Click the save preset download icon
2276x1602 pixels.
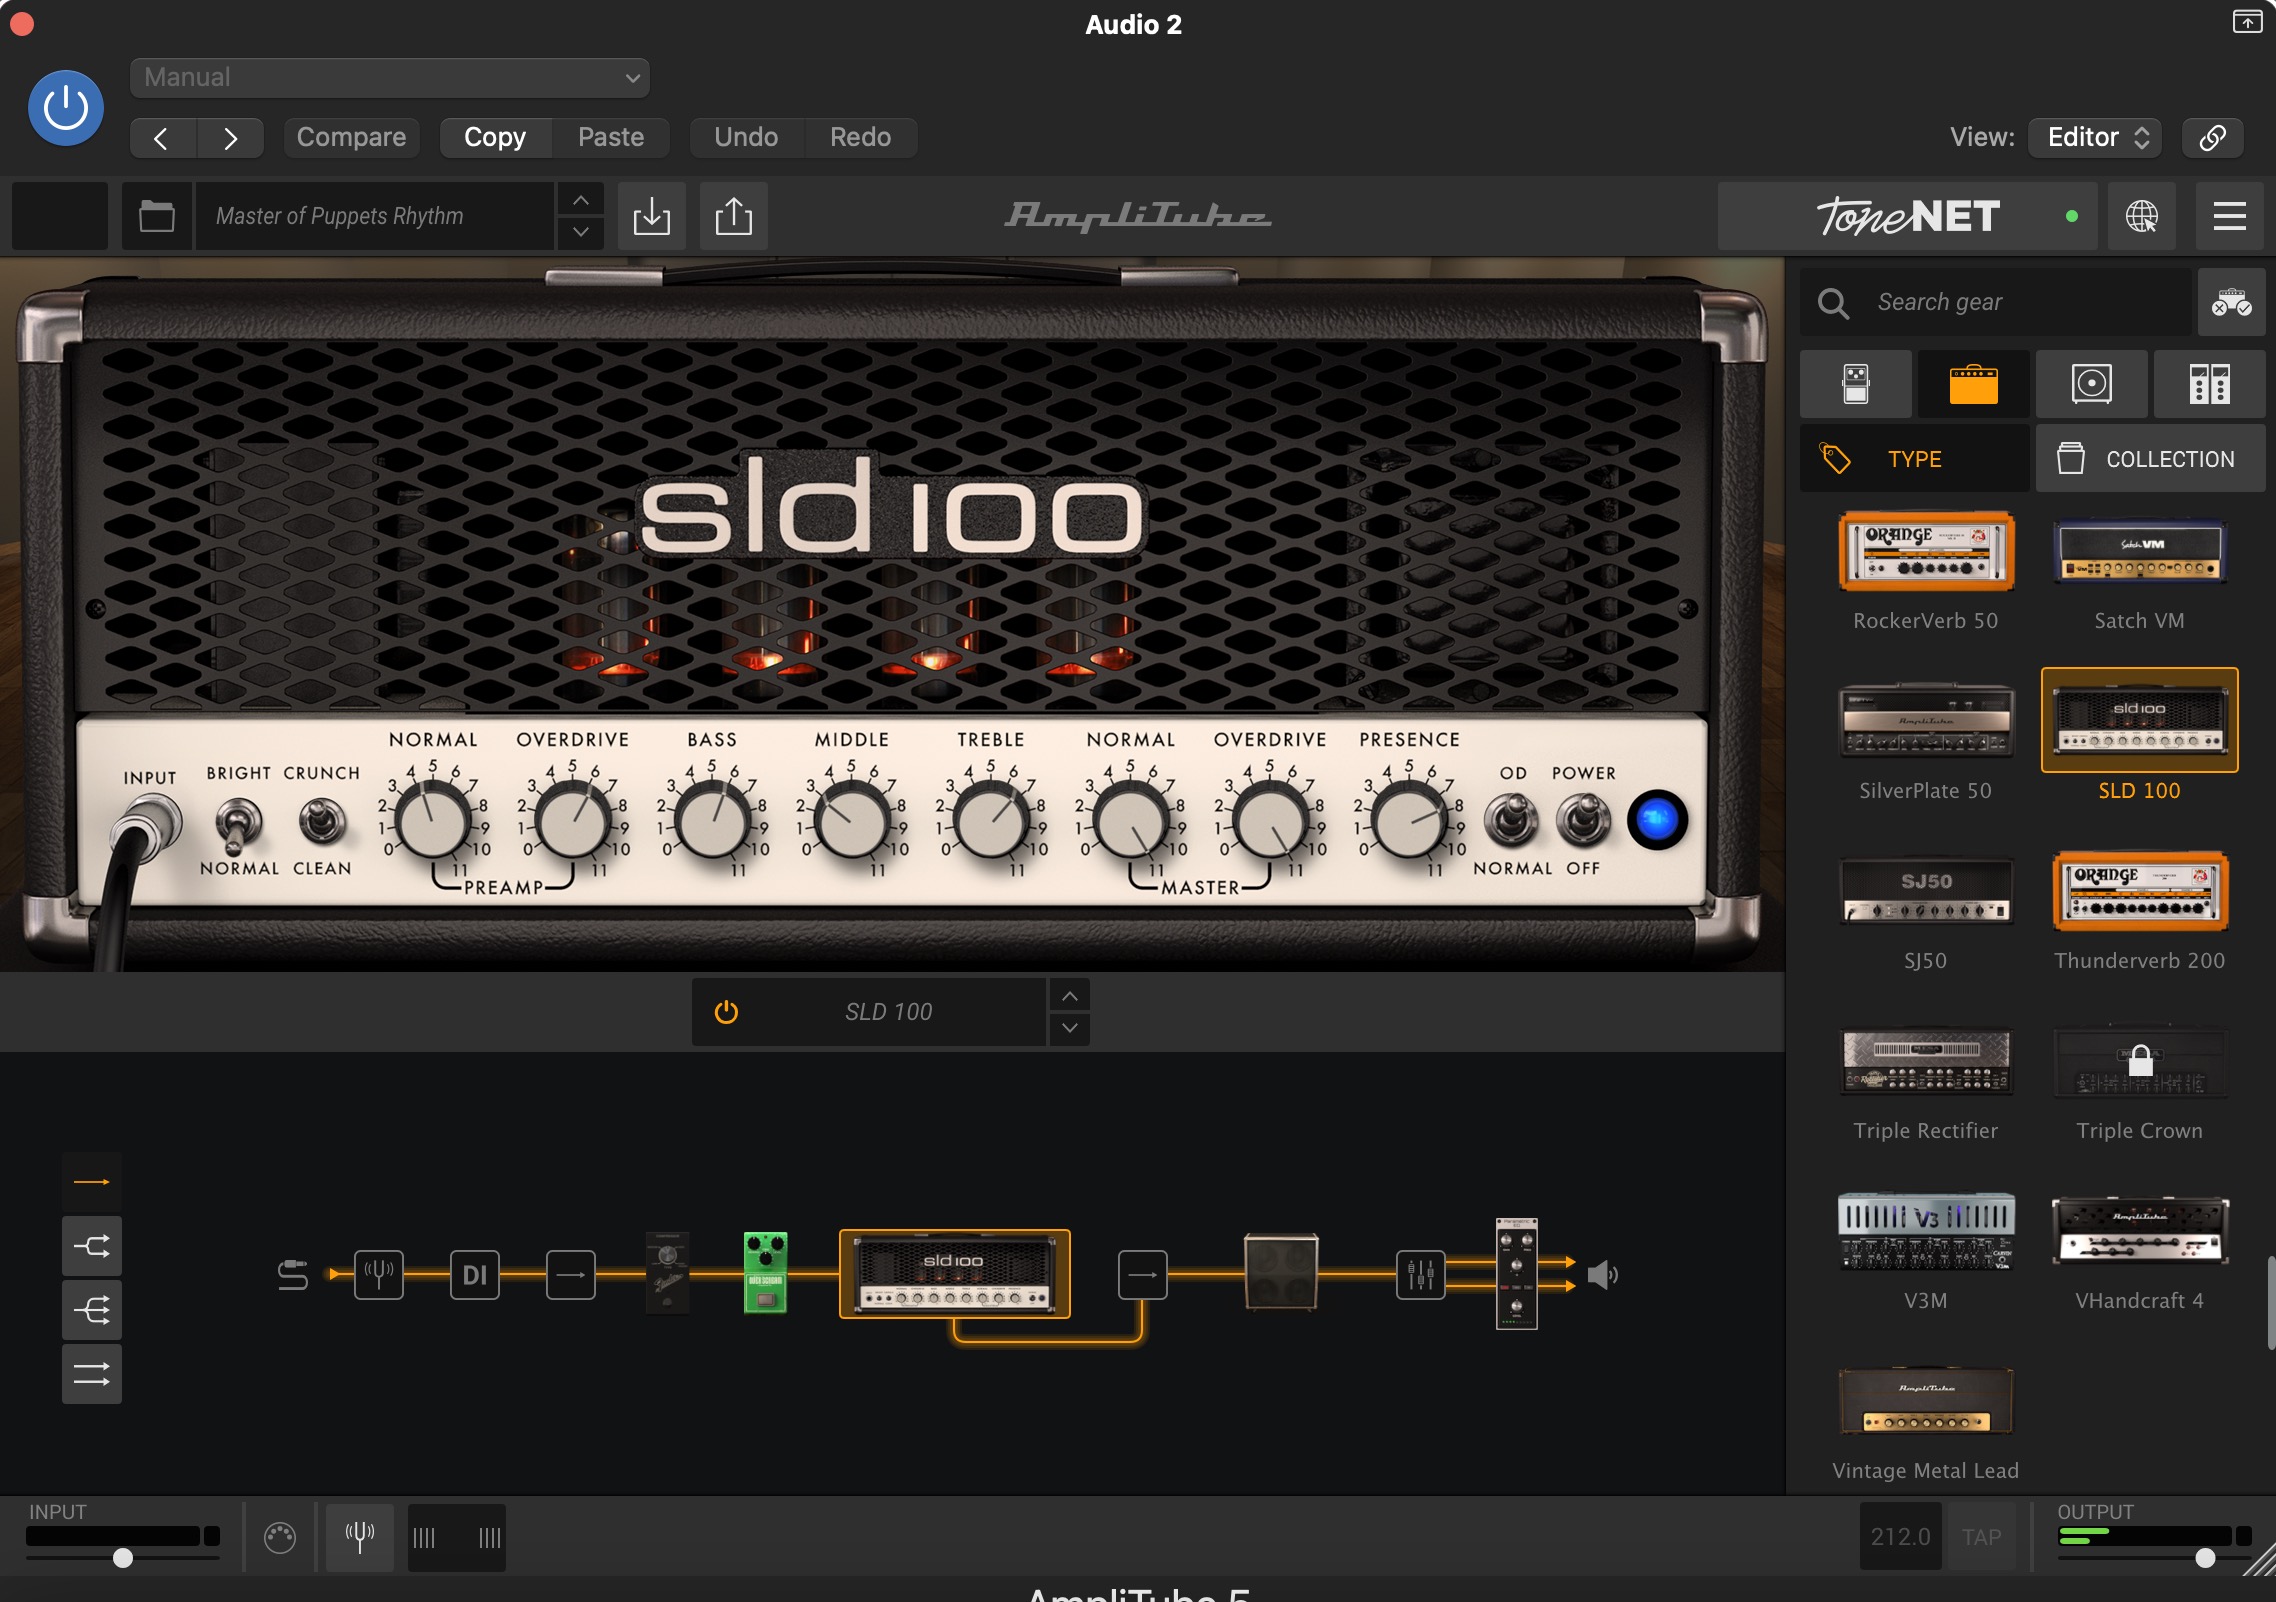(x=652, y=216)
